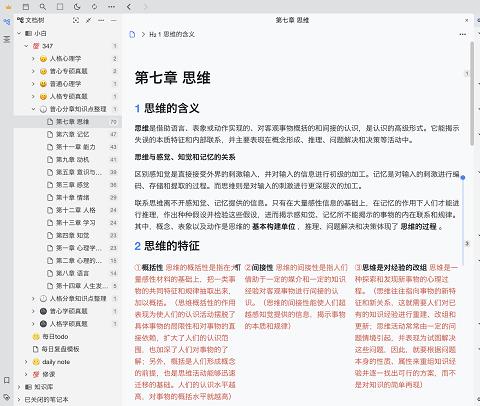Expand 已关闭的笔记本 section
Viewport: 480px width, 406px height.
[x=19, y=400]
